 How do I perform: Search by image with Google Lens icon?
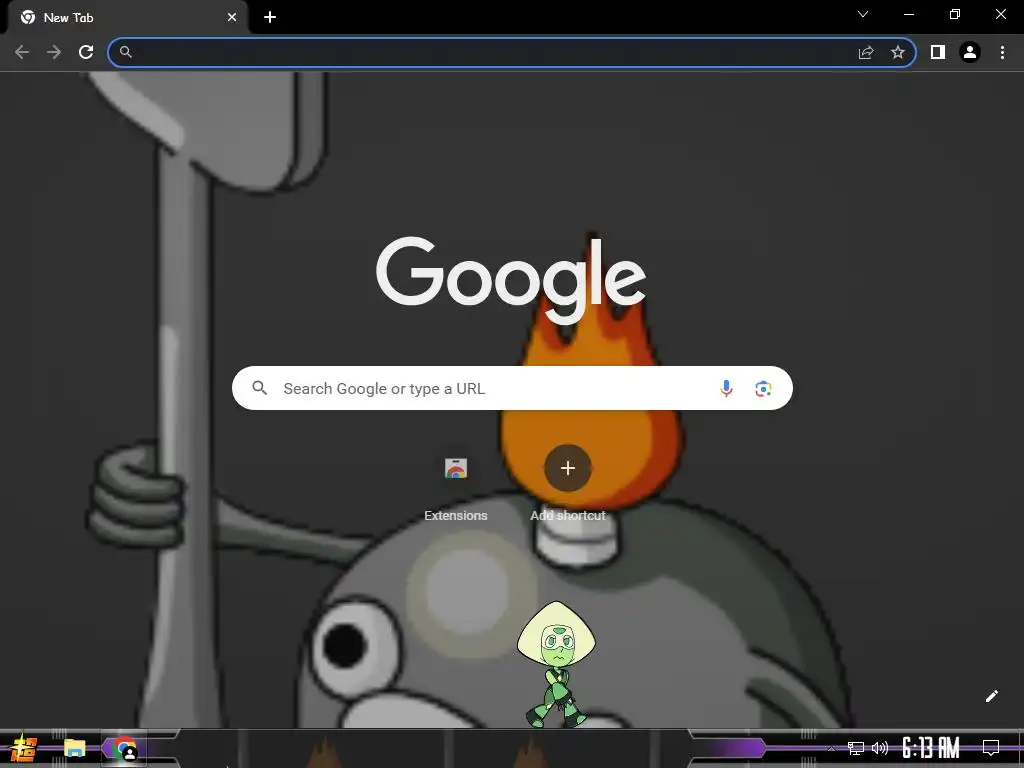(763, 389)
